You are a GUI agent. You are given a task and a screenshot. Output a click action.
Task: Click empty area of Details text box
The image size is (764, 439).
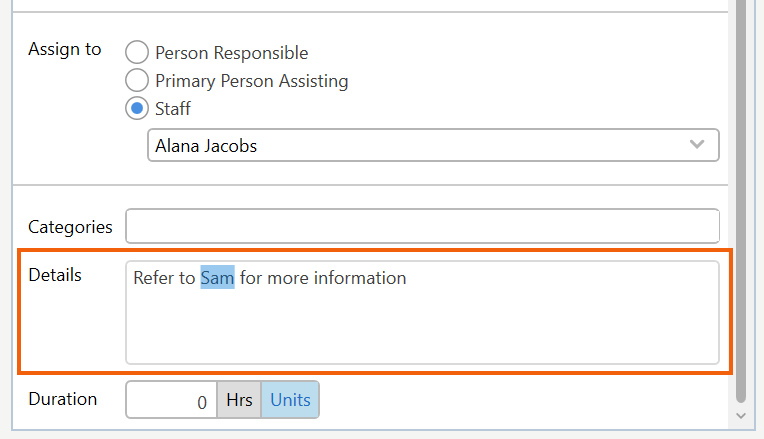(x=421, y=325)
